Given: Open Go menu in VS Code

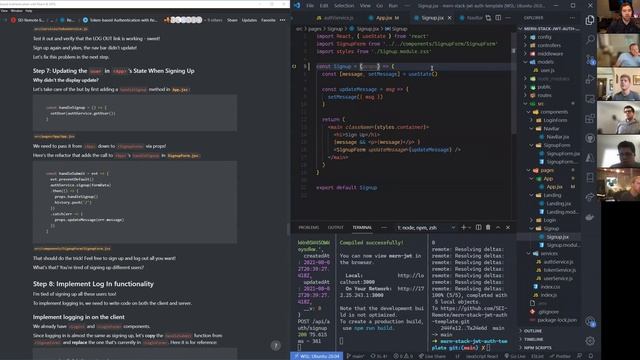Looking at the screenshot, I should 380,6.
